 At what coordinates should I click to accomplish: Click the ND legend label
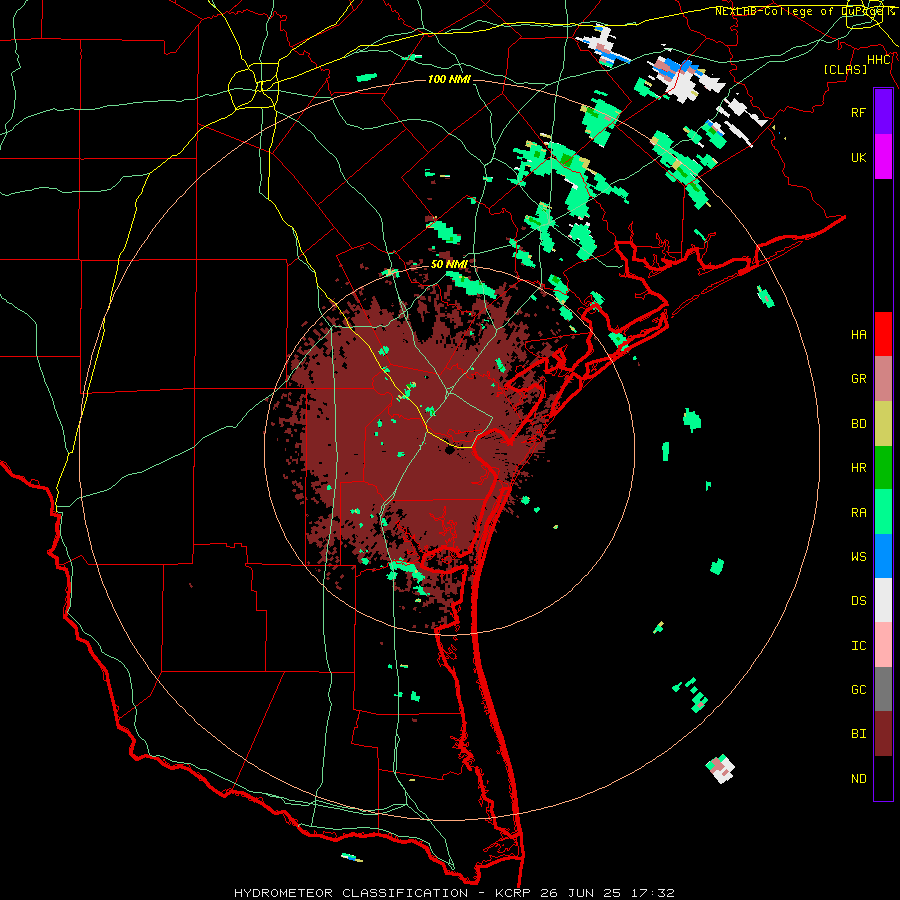point(859,779)
